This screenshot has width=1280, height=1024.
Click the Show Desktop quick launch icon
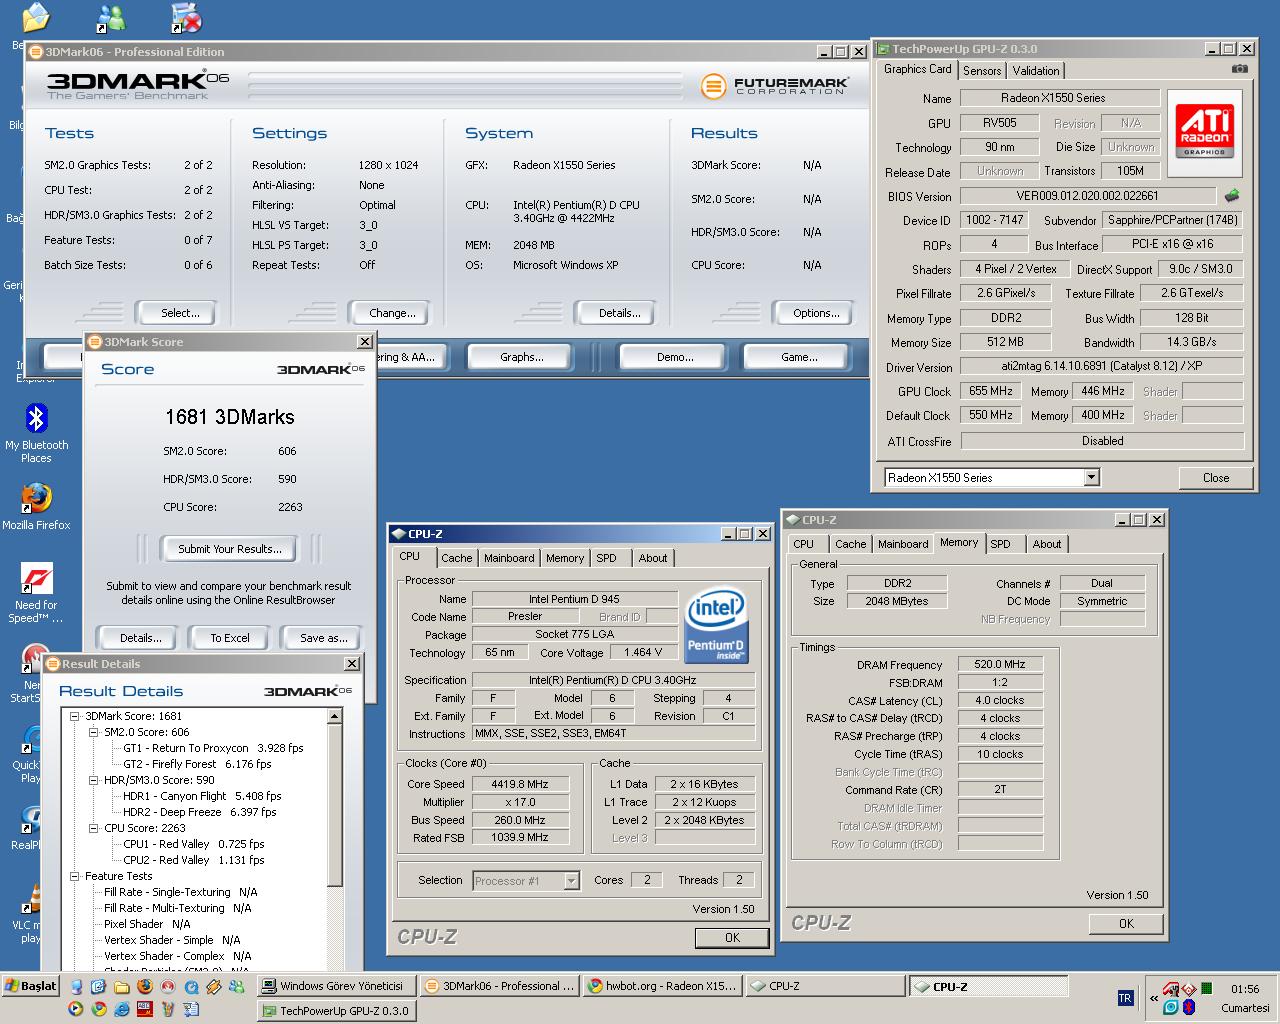tap(98, 986)
